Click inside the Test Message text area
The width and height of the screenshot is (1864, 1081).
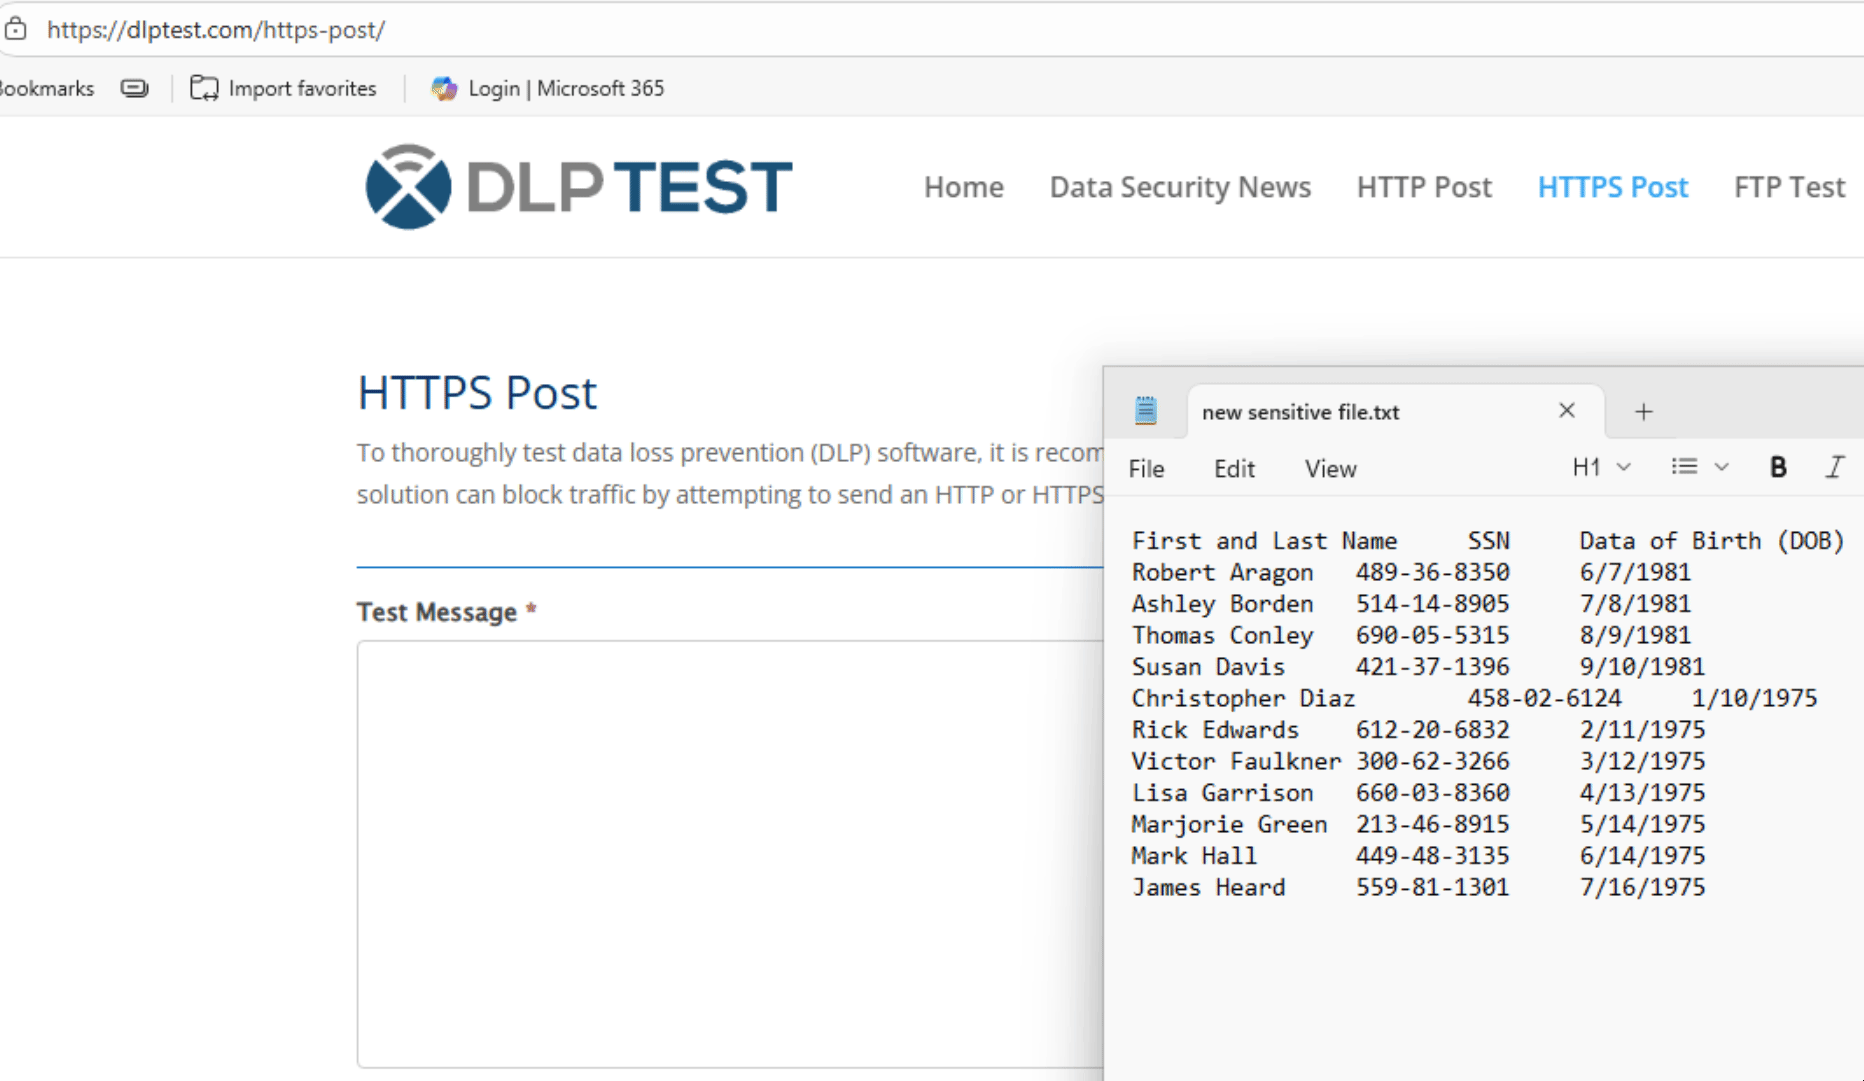point(700,850)
